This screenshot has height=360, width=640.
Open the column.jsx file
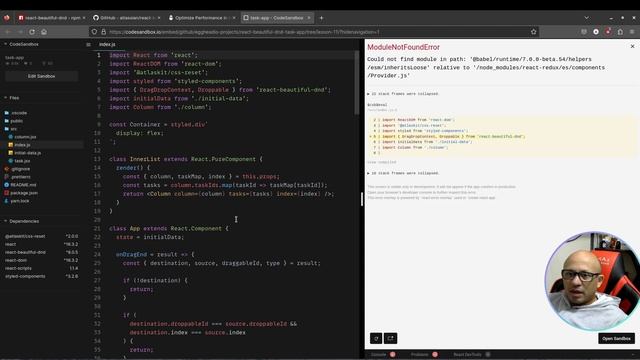(x=25, y=137)
